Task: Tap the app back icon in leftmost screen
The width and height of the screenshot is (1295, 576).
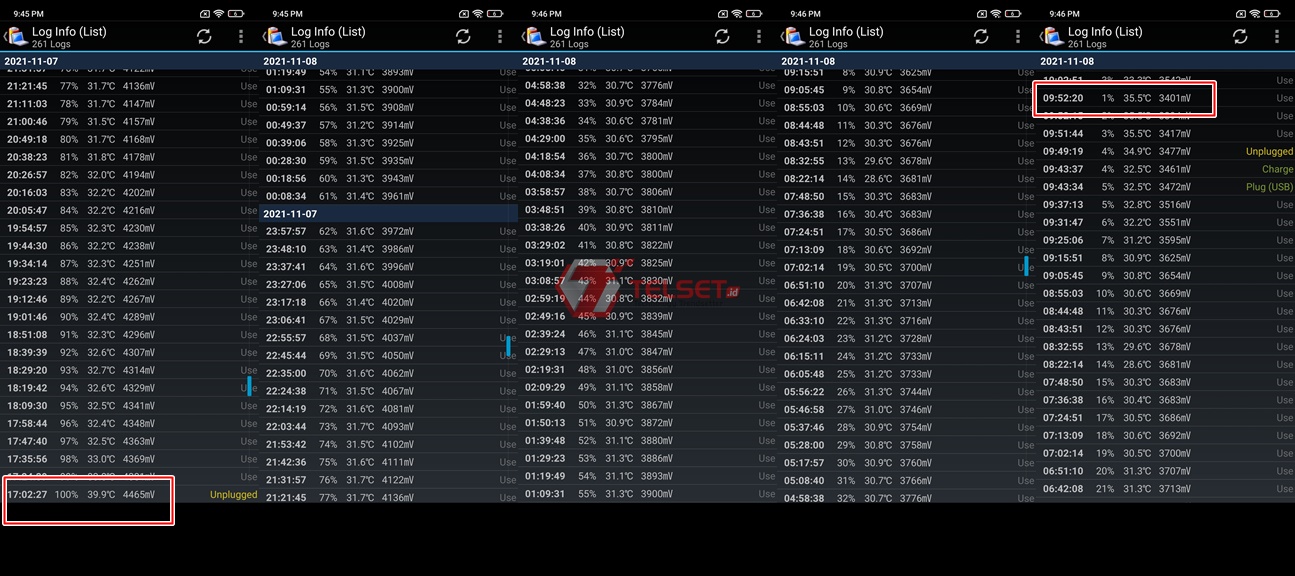Action: 16,37
